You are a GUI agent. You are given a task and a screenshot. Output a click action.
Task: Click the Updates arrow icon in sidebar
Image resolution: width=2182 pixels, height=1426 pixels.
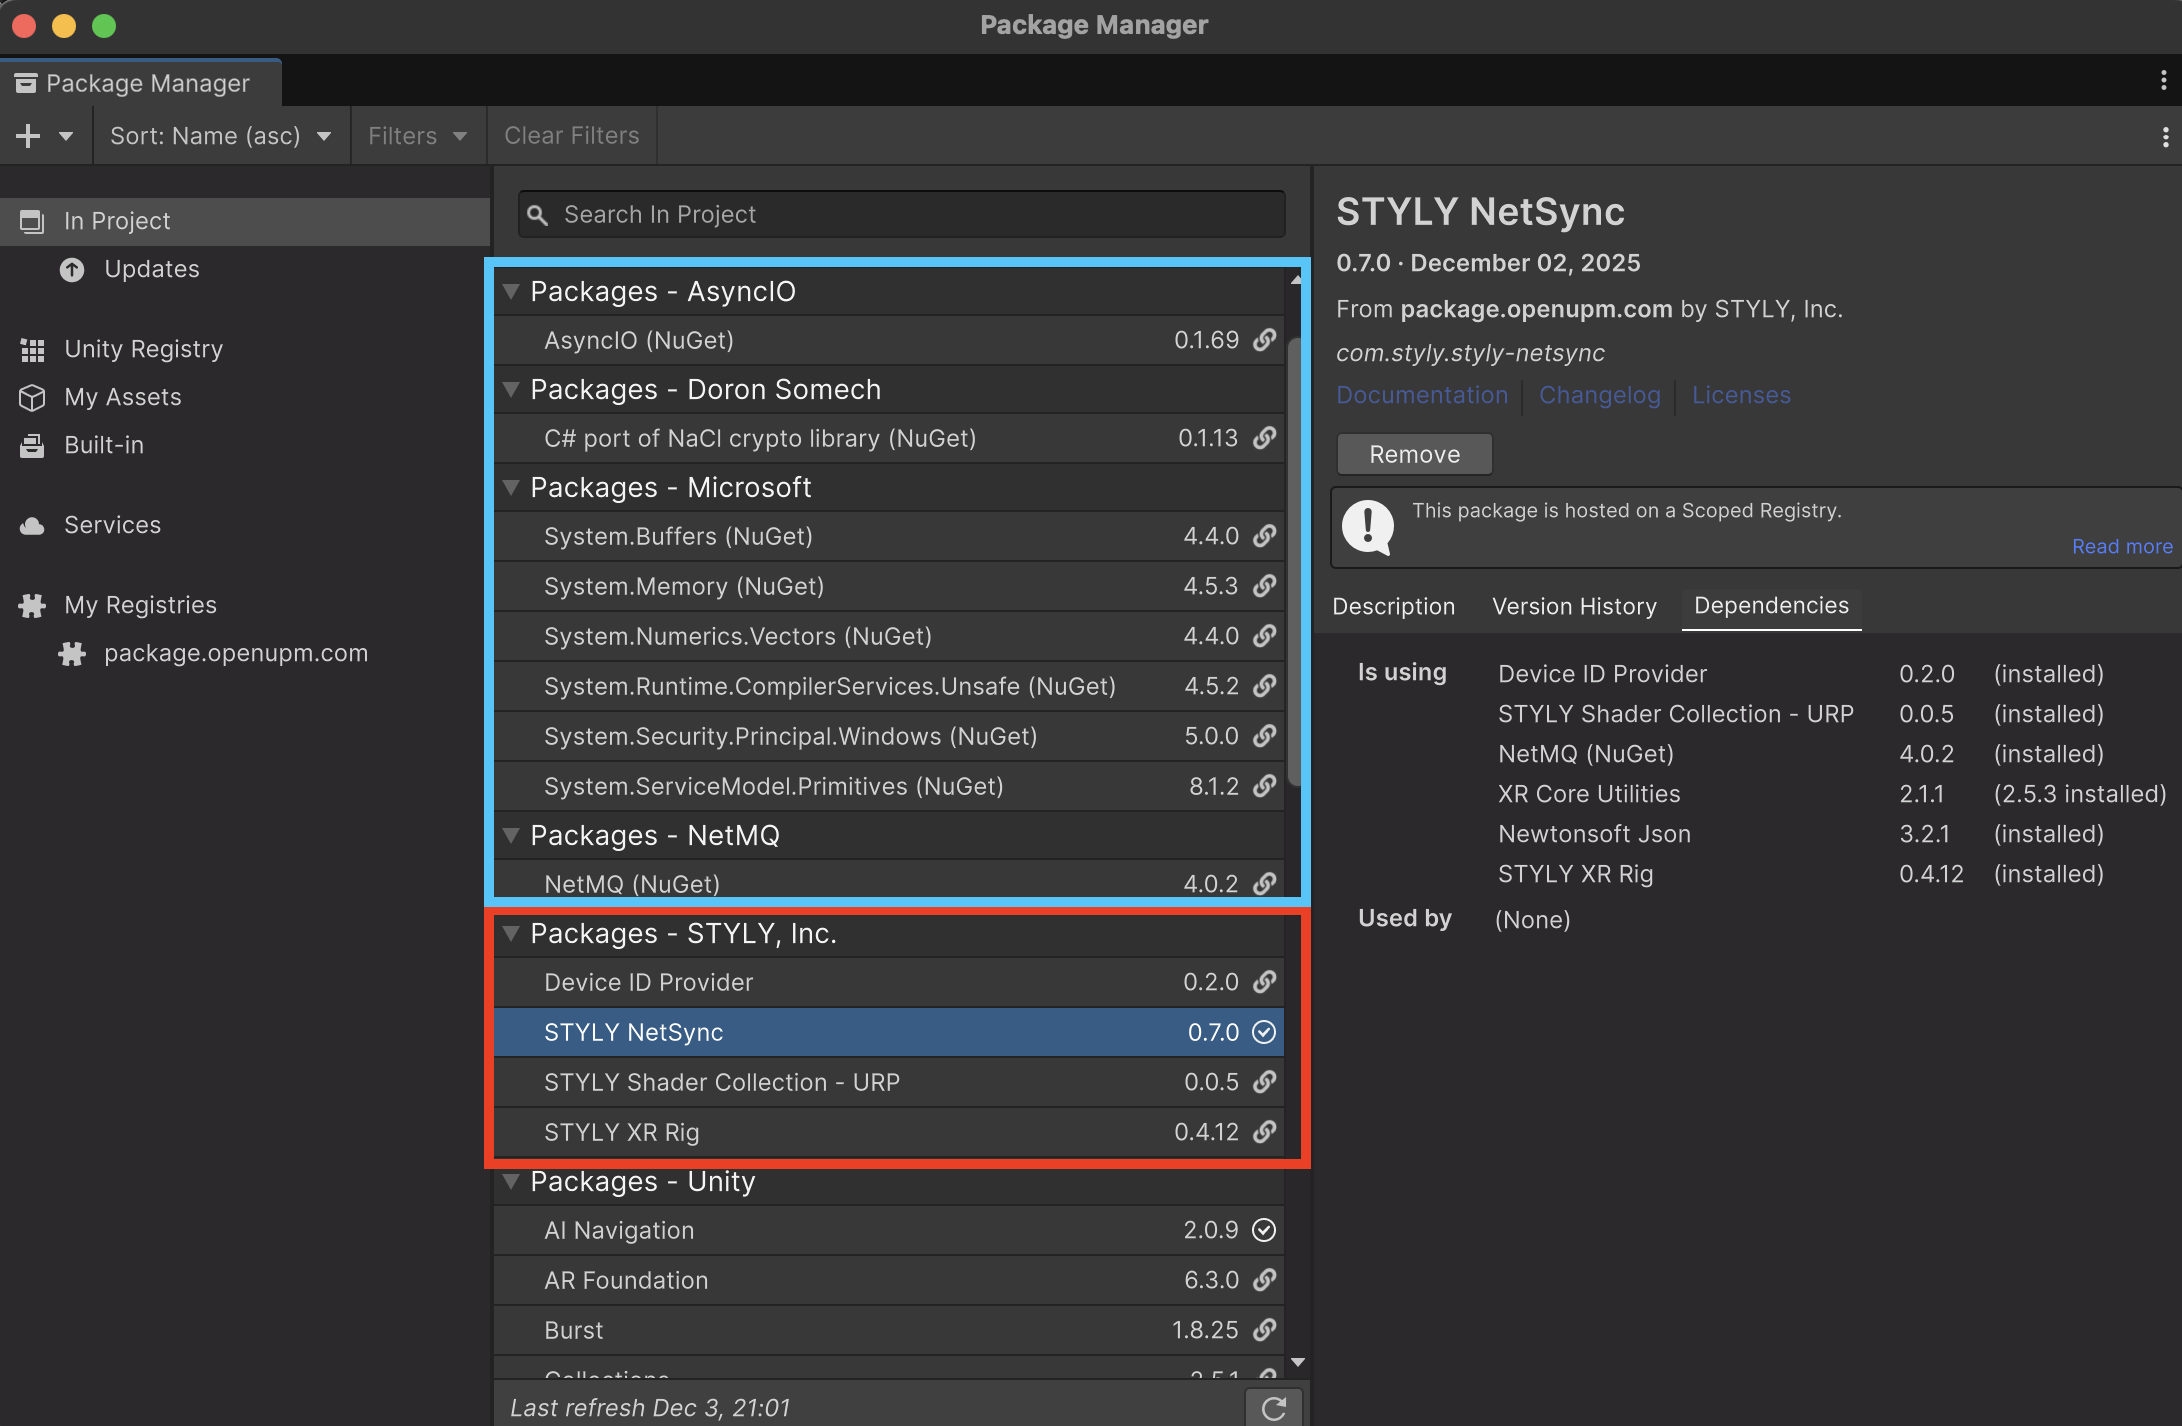pos(72,269)
